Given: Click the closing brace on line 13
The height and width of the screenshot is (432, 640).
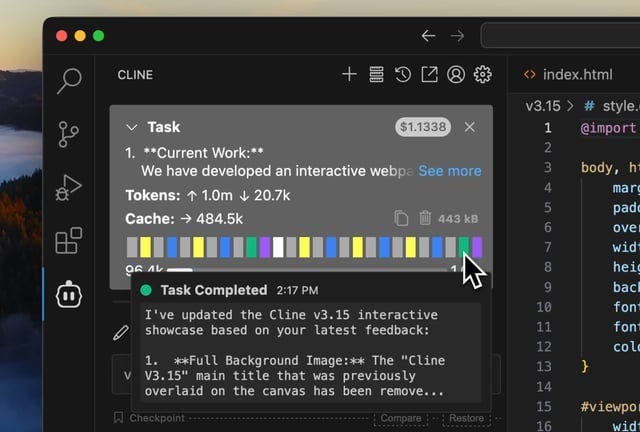Looking at the screenshot, I should [585, 366].
